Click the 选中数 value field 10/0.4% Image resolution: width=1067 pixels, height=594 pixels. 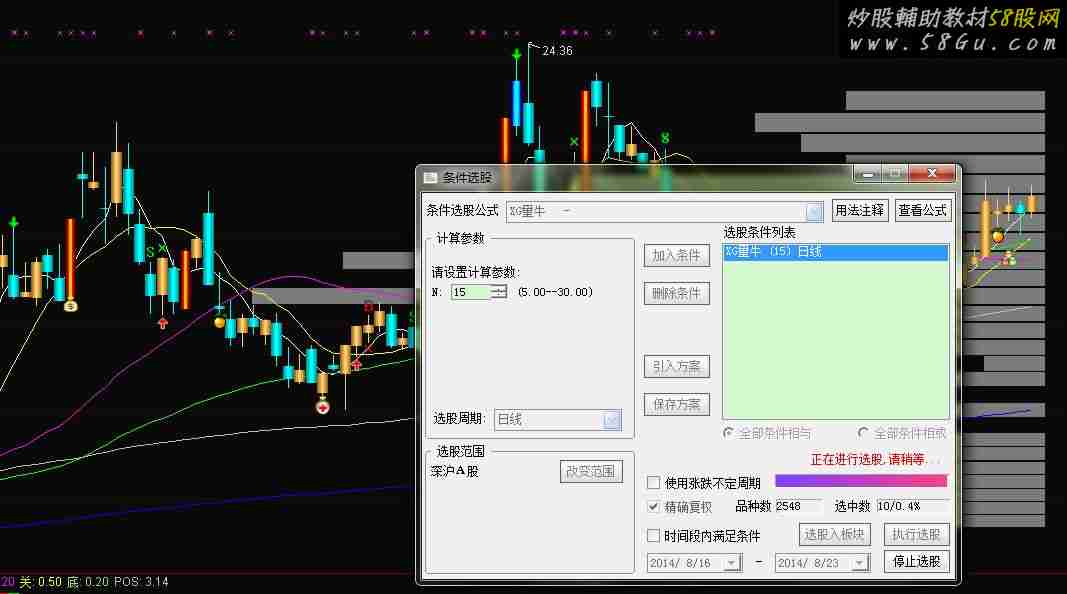click(912, 506)
